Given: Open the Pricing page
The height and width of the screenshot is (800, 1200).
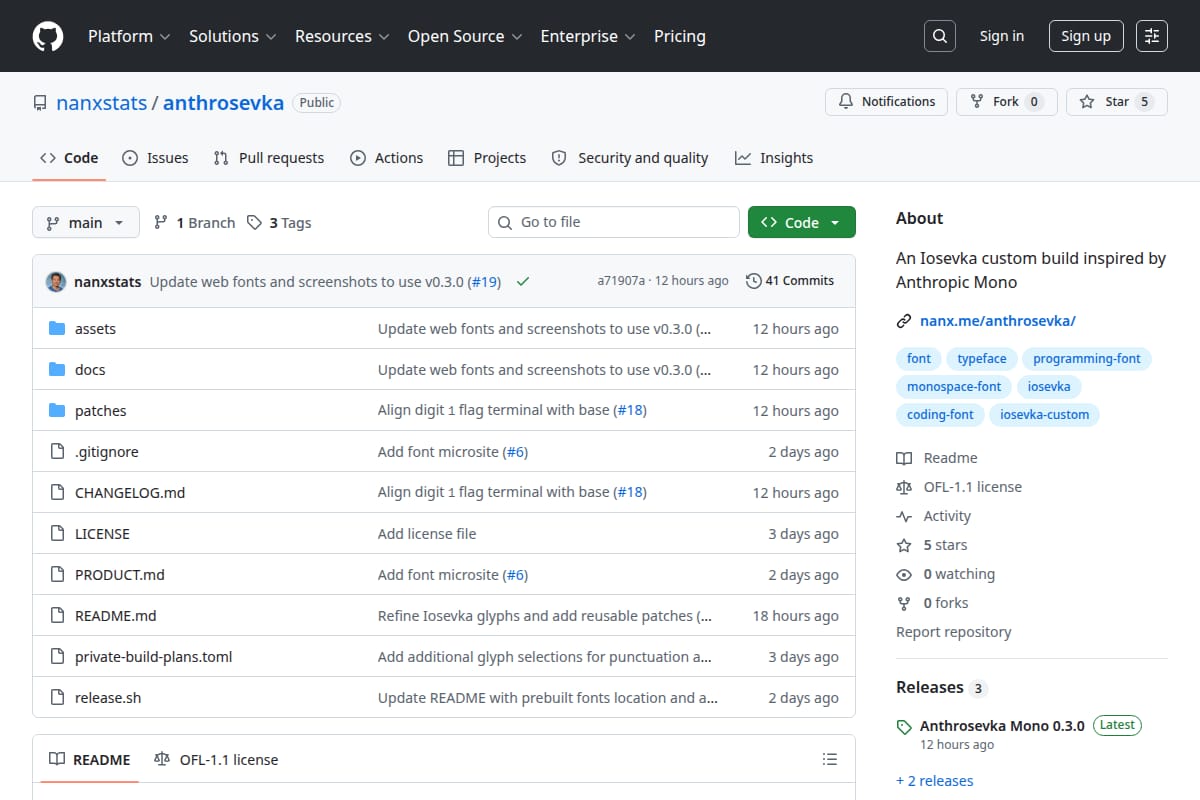Looking at the screenshot, I should [x=680, y=36].
